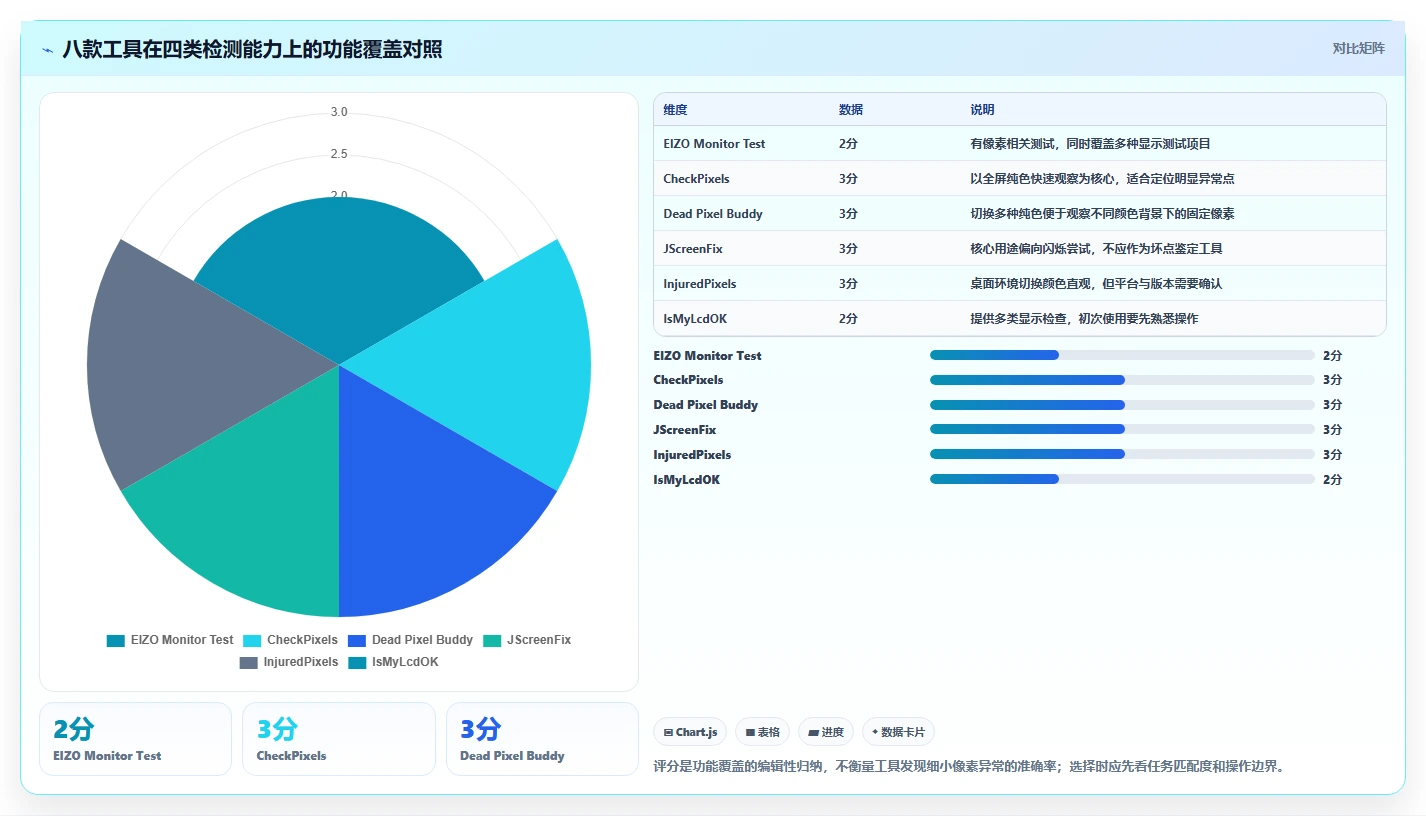This screenshot has height=816, width=1426.
Task: Click the 对比矩阵 label in header
Action: [1358, 48]
